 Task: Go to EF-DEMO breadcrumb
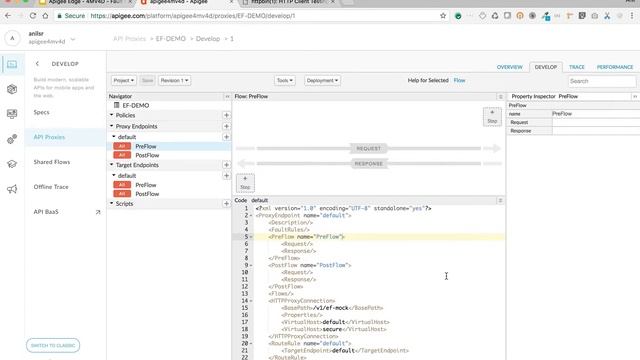(171, 39)
